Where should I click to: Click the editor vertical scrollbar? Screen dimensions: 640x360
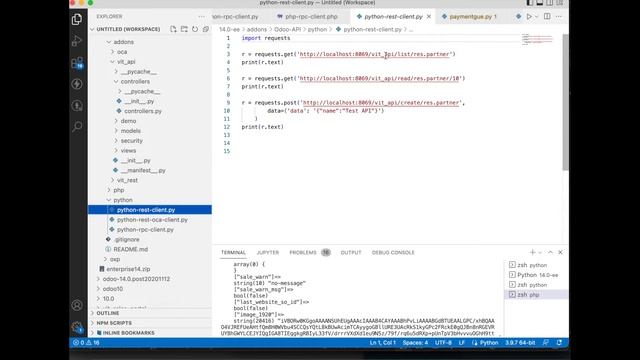coord(565,102)
